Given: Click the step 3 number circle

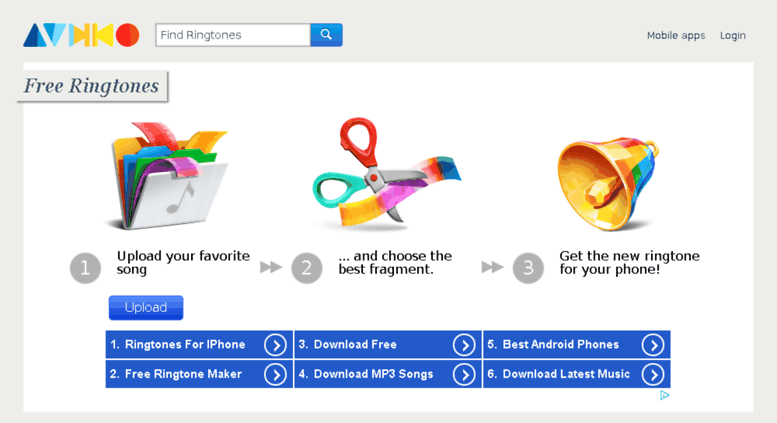Looking at the screenshot, I should 528,268.
